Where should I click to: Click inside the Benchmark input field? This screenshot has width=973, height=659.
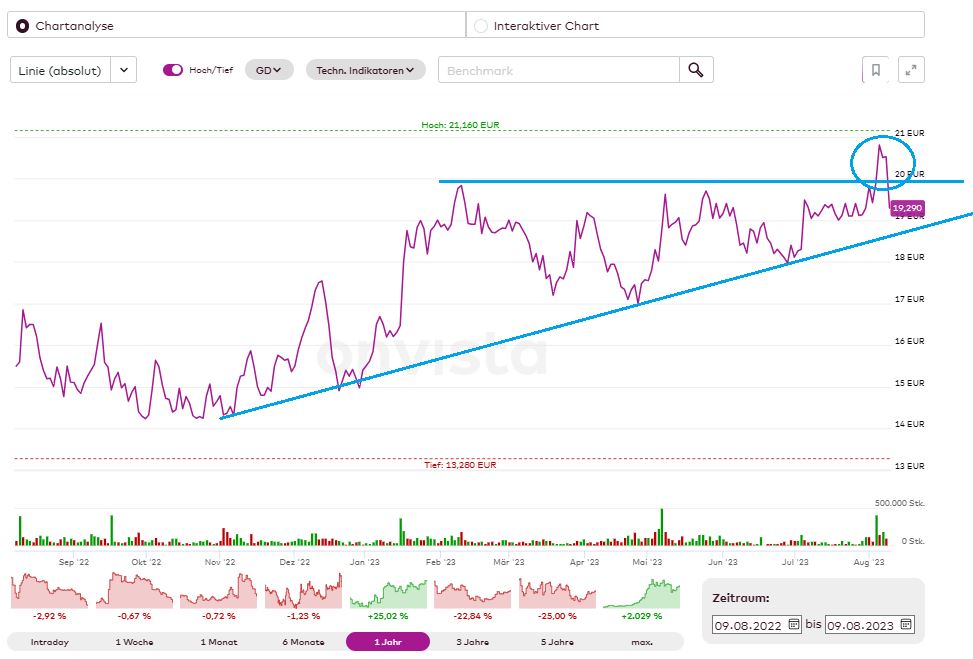point(560,70)
